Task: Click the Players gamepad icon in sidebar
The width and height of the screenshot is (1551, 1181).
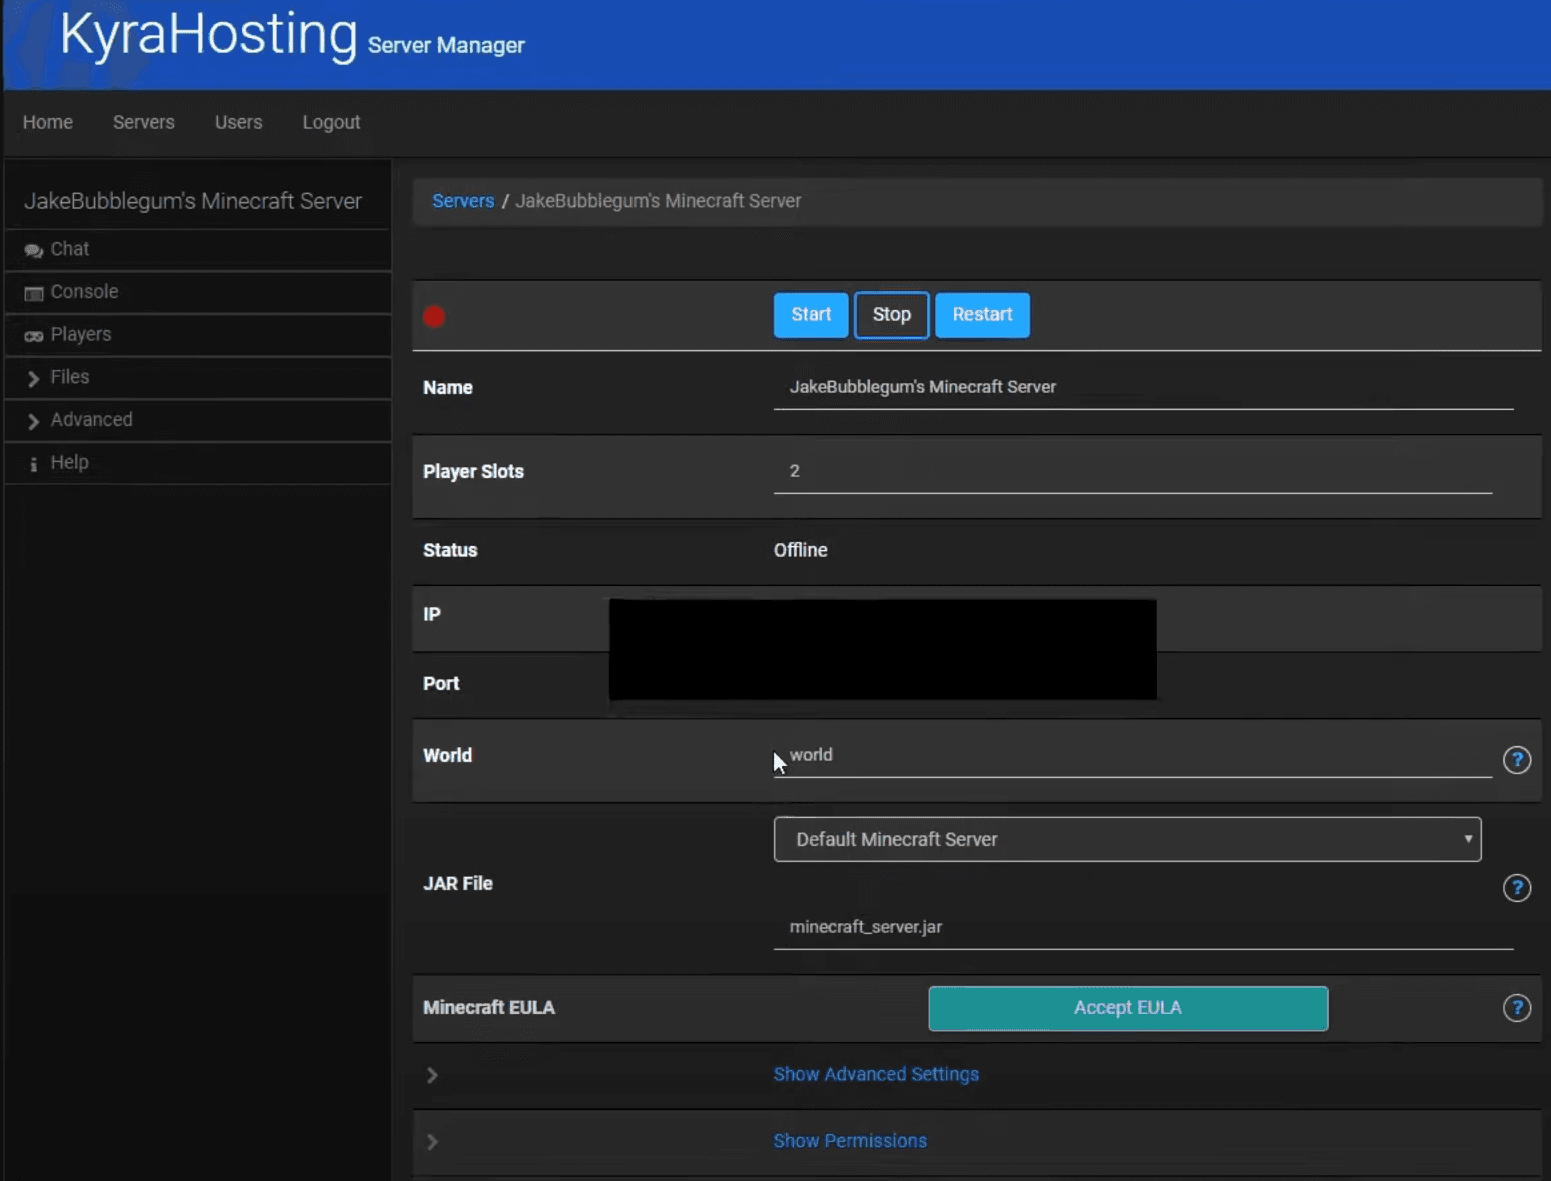Action: pos(33,336)
